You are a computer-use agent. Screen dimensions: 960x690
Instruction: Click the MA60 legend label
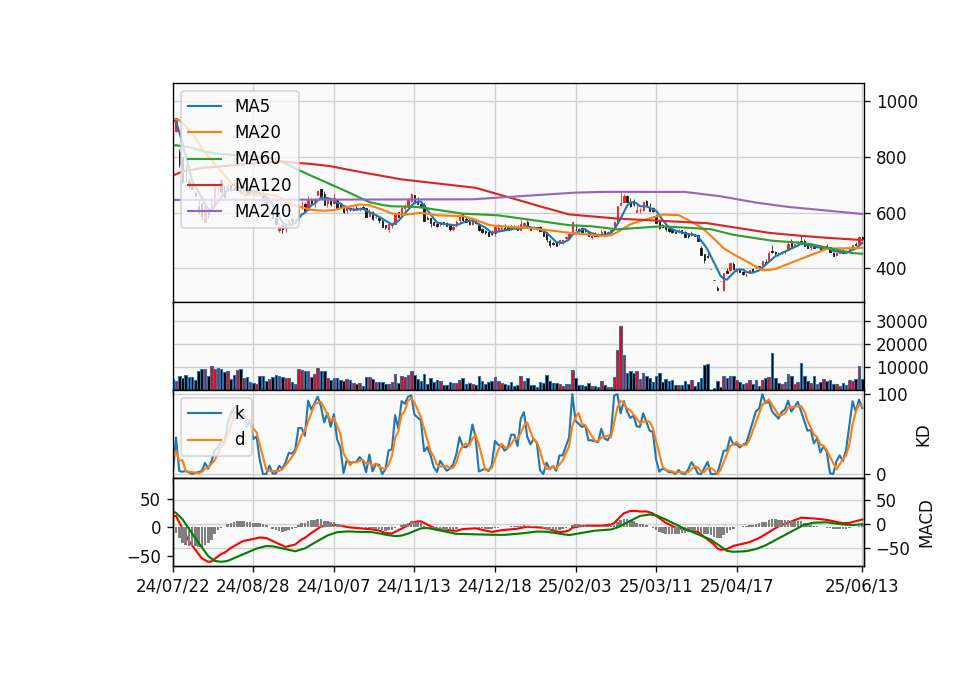pos(258,158)
